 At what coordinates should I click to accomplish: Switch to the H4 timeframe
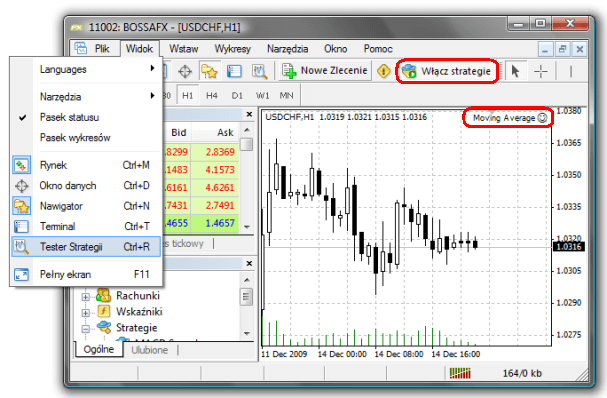(212, 95)
